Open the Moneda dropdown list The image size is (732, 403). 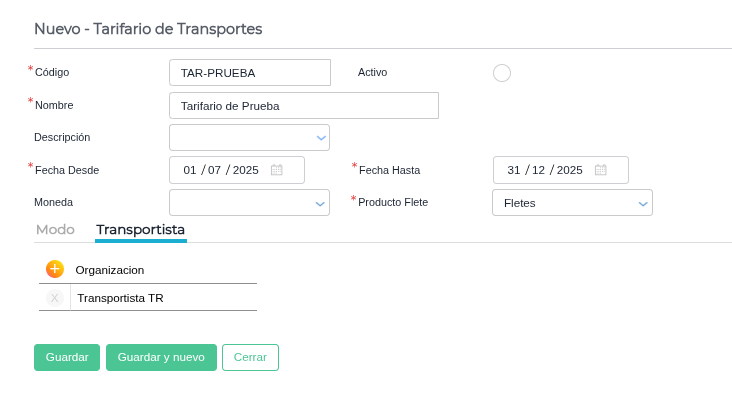[321, 203]
